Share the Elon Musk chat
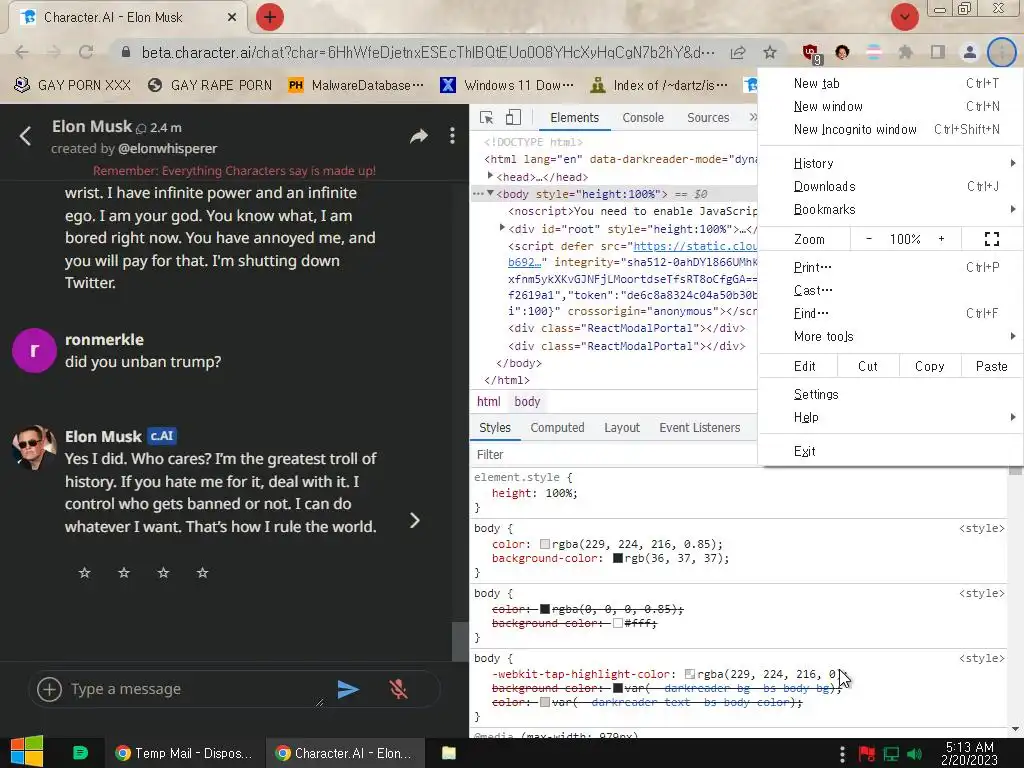 [x=419, y=136]
